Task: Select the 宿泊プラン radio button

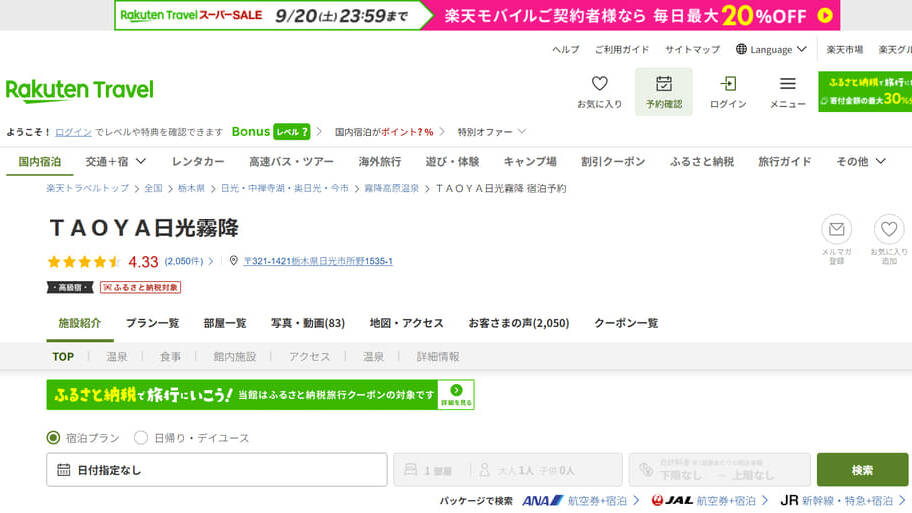Action: click(53, 437)
